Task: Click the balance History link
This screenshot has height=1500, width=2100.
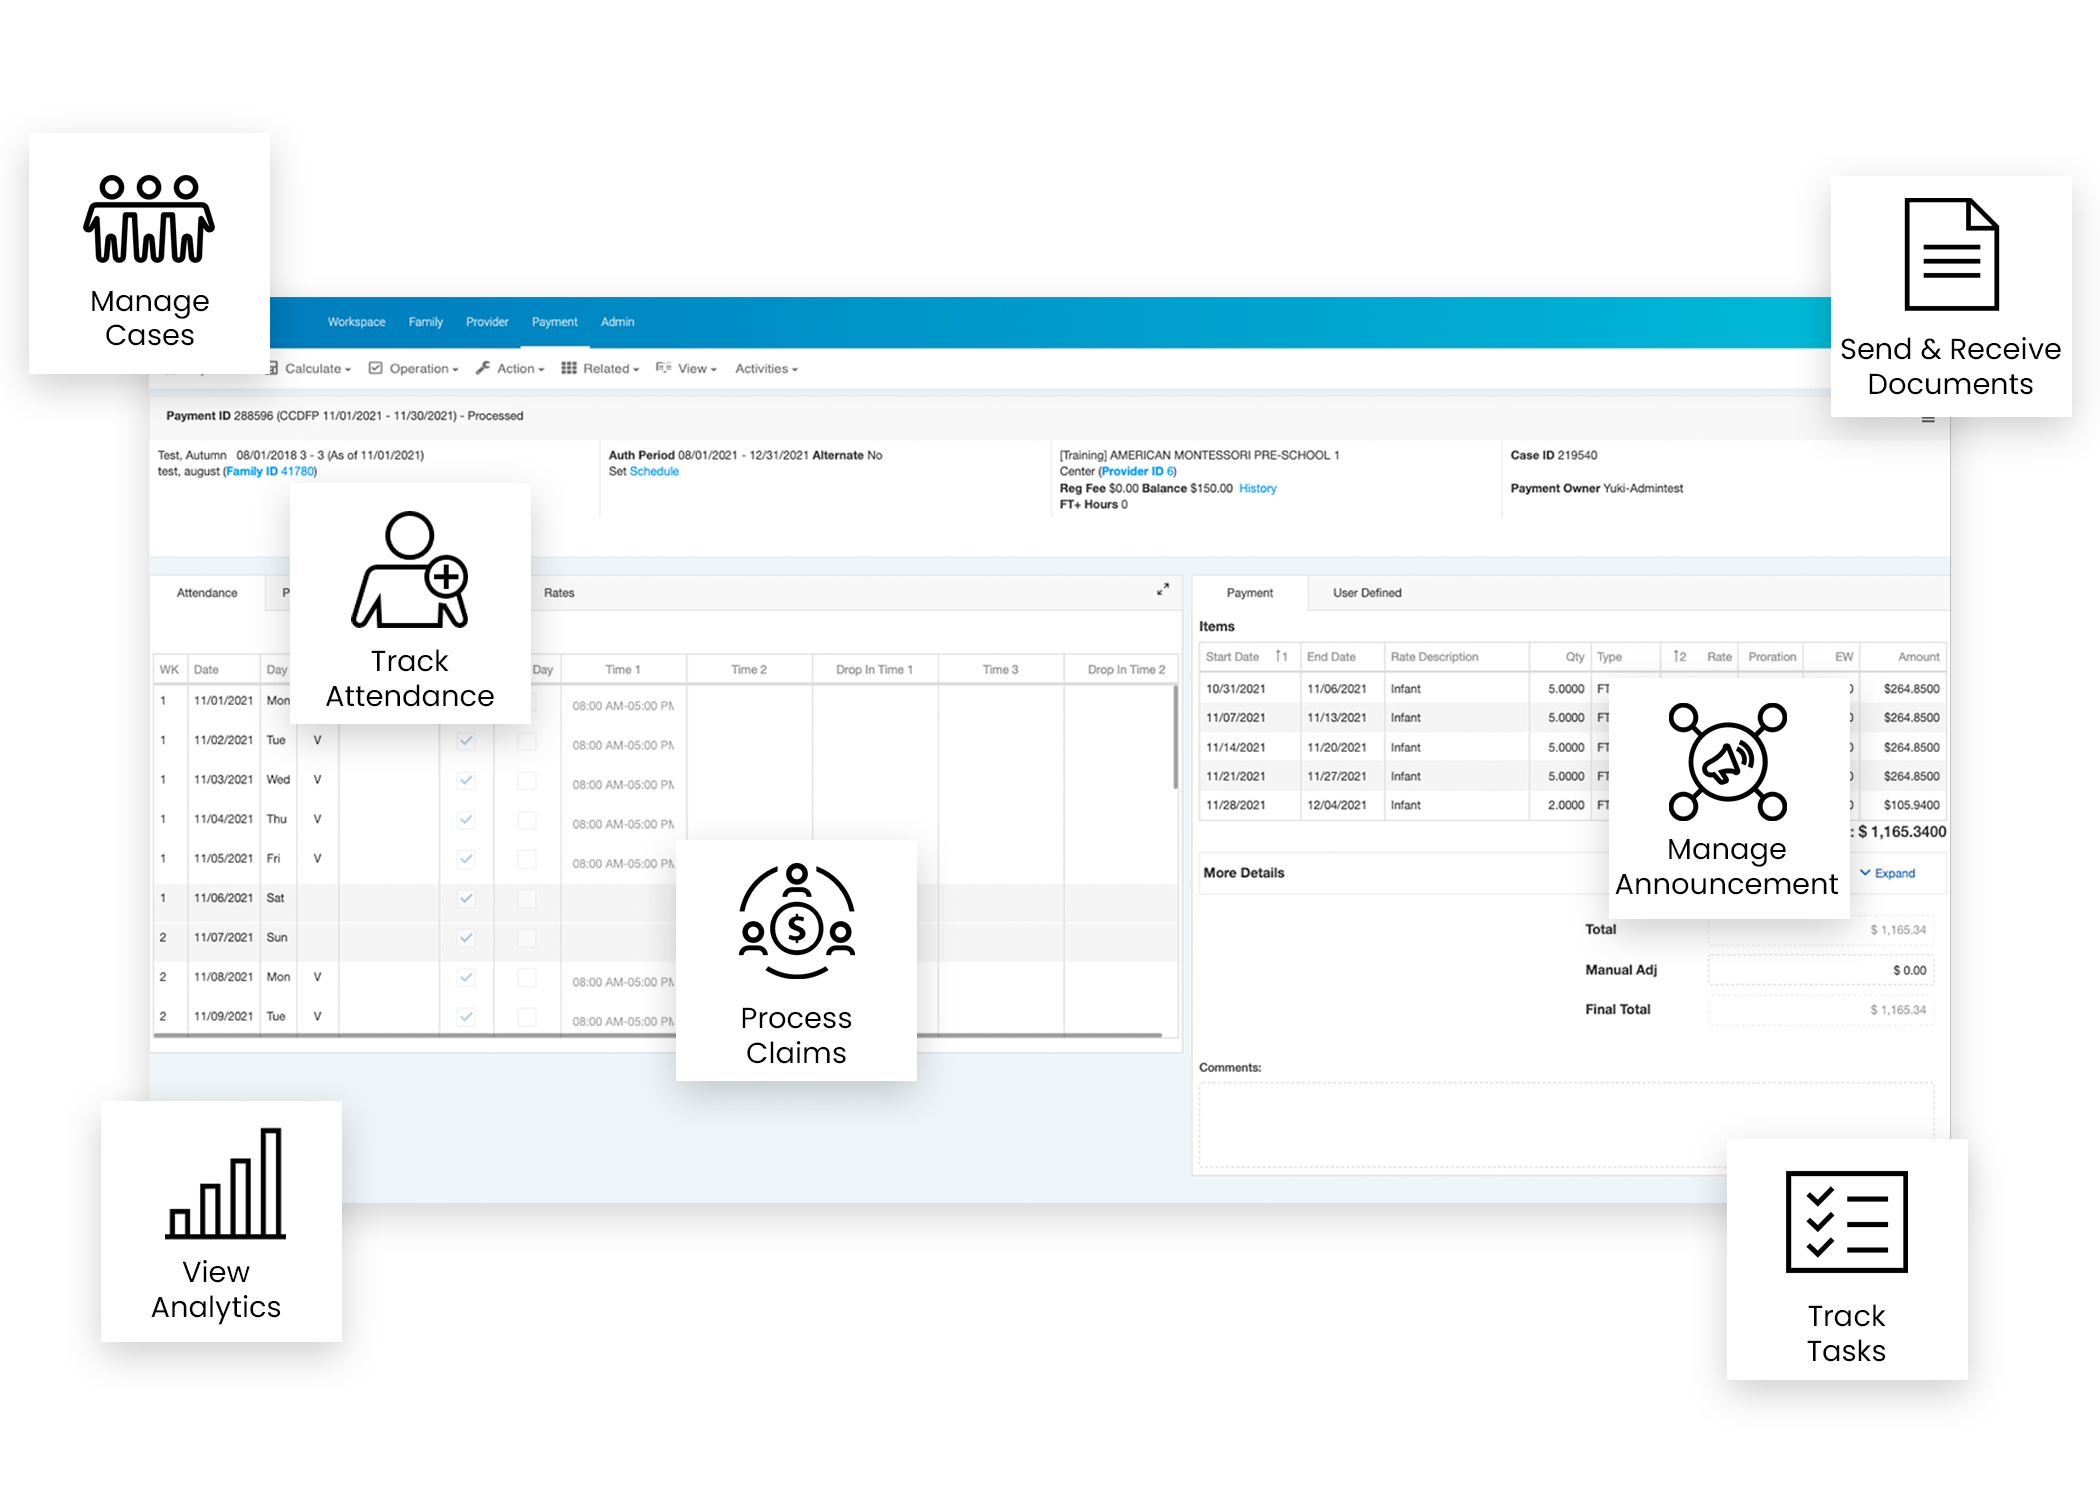Action: click(1257, 489)
